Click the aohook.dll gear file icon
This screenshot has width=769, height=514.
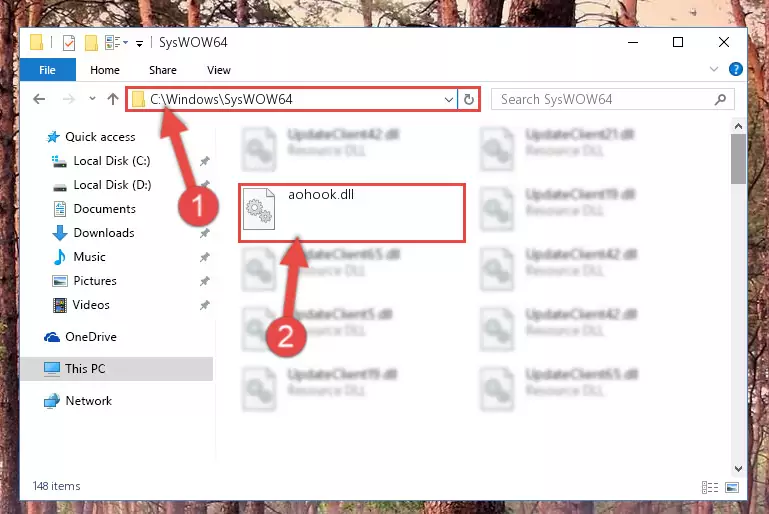tap(259, 209)
